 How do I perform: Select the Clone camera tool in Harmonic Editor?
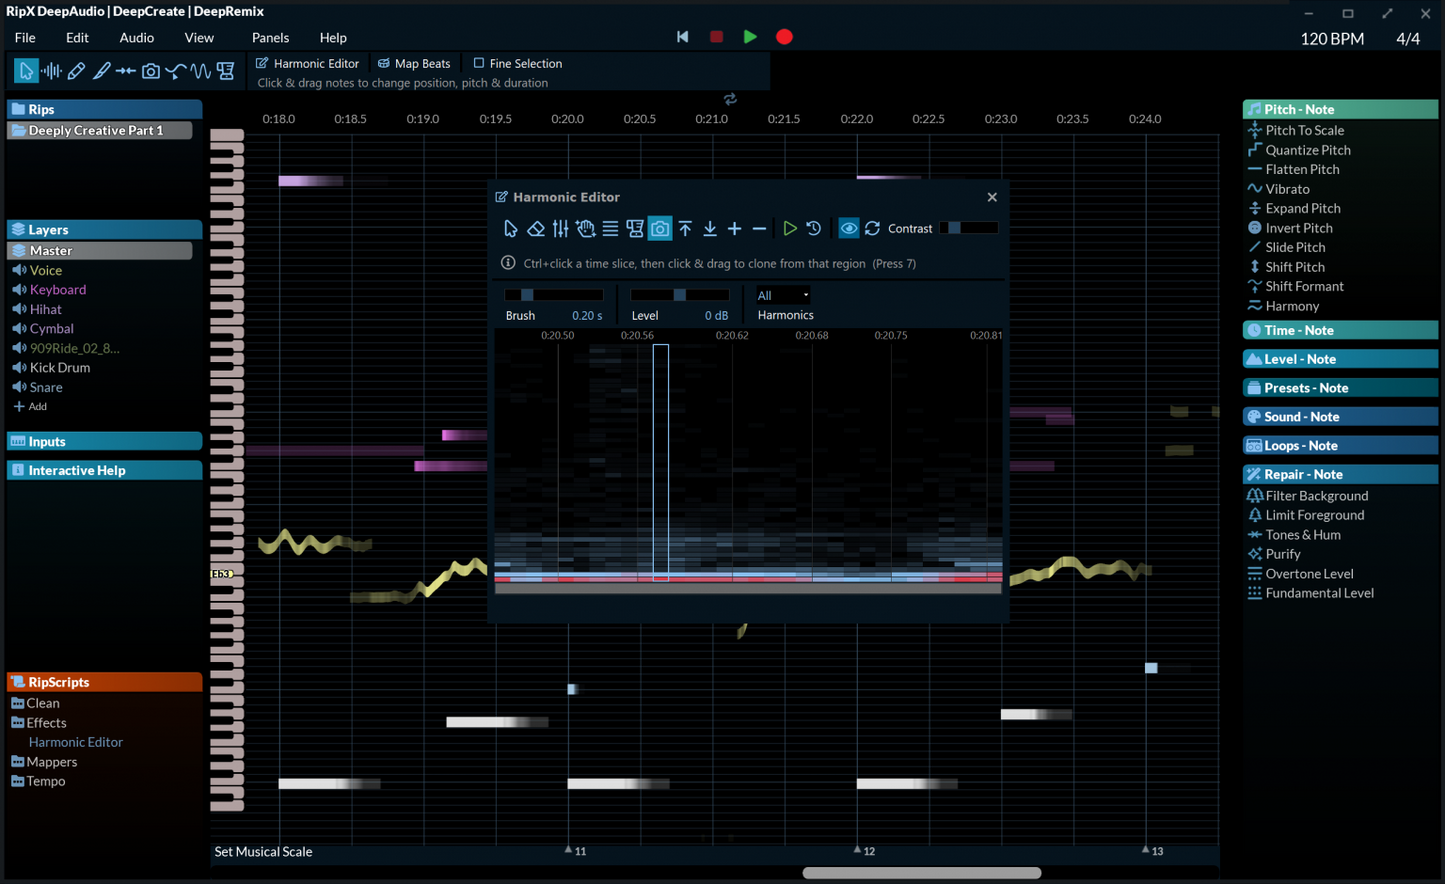pos(660,228)
